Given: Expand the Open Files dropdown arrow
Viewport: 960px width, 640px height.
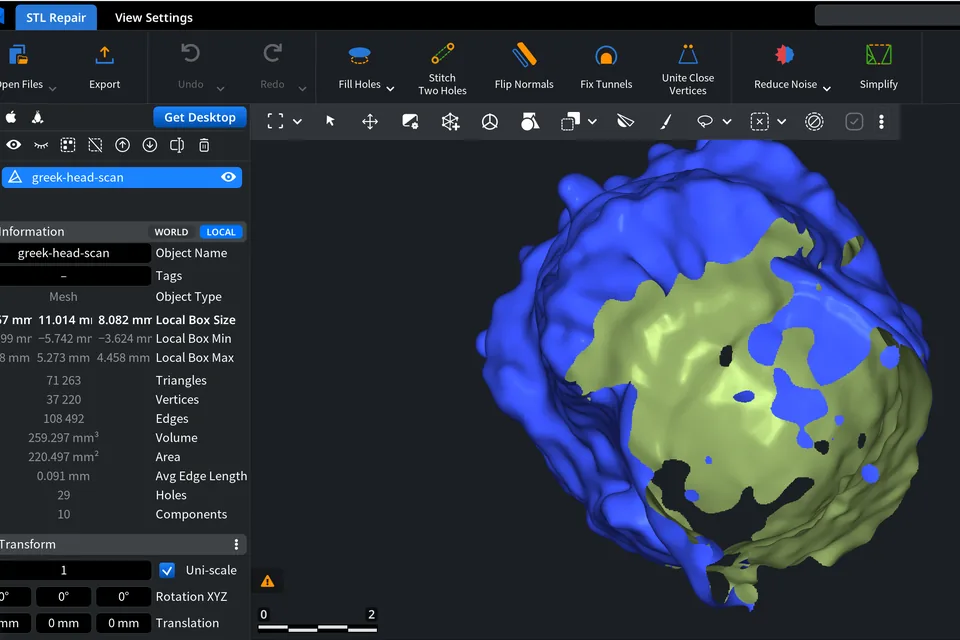Looking at the screenshot, I should [53, 88].
